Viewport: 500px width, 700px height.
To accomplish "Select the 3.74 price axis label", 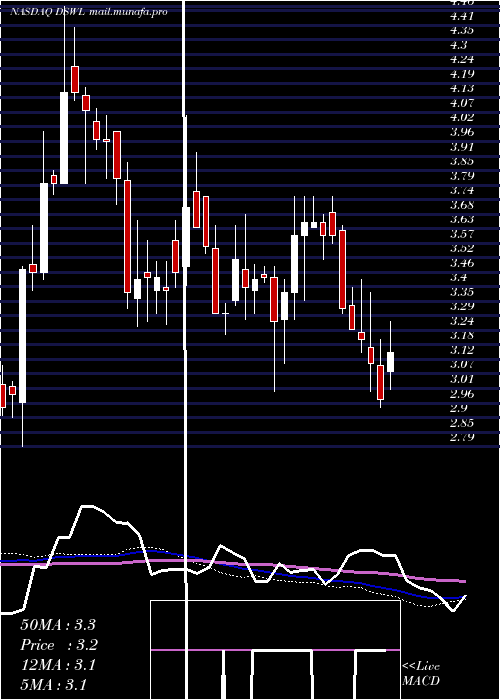I will pyautogui.click(x=462, y=191).
